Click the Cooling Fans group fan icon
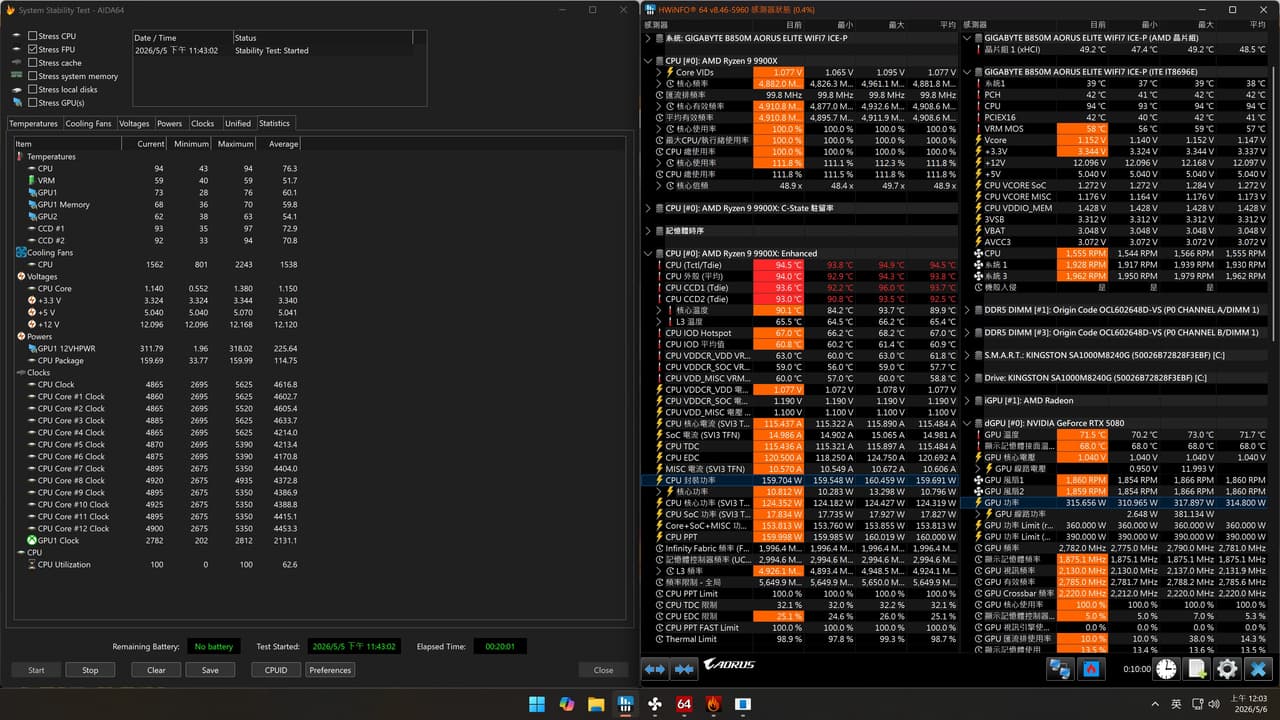Screen dimensions: 1280x720 coord(20,252)
